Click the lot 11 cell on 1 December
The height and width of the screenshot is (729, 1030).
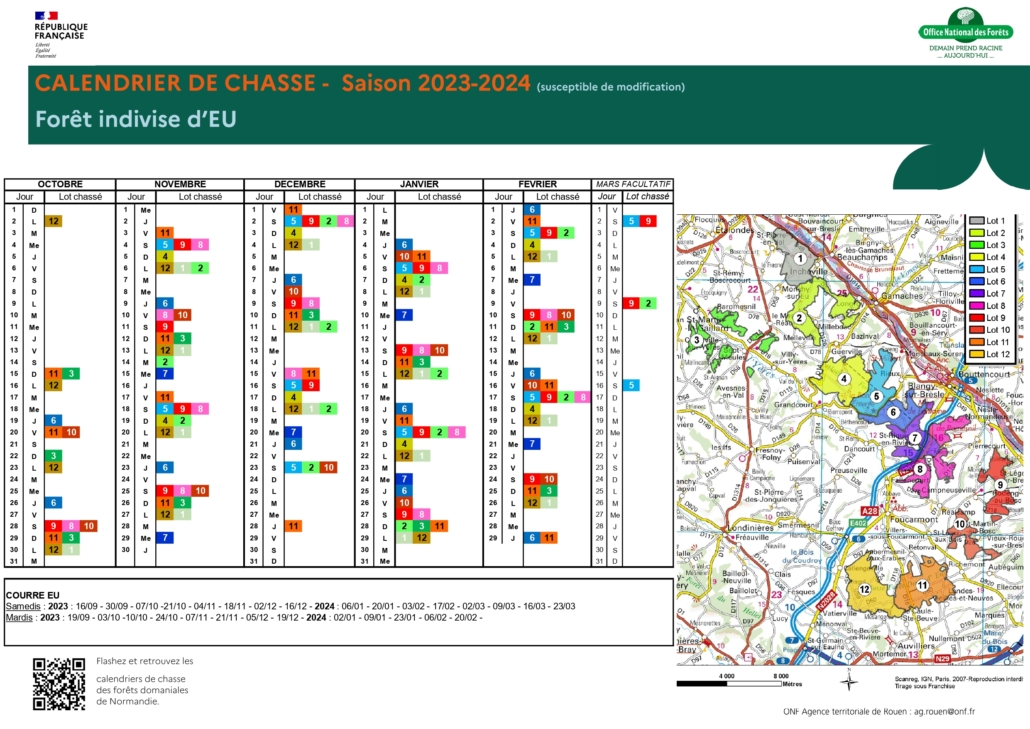293,210
